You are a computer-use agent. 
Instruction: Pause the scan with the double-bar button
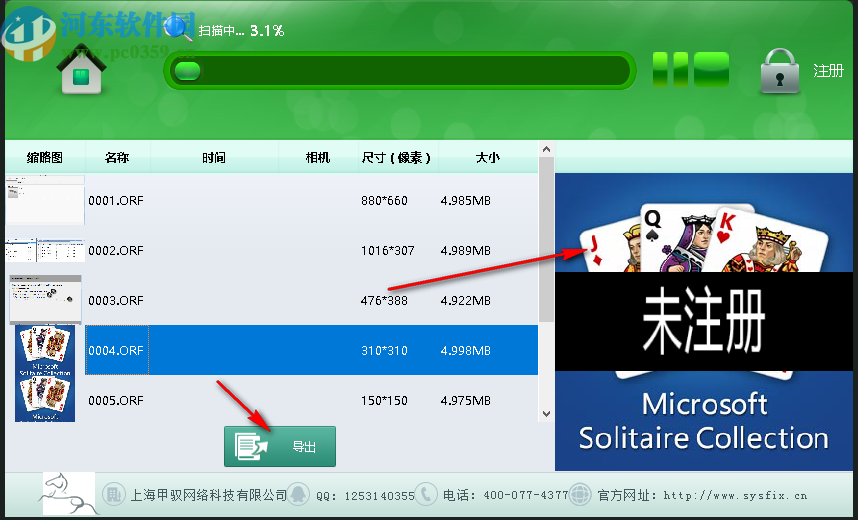(x=670, y=70)
